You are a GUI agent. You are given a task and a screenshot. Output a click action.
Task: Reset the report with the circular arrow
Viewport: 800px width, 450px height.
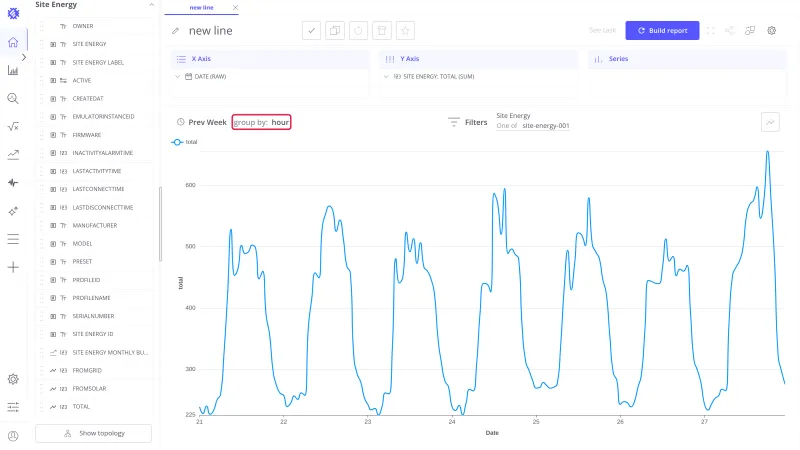coord(358,31)
